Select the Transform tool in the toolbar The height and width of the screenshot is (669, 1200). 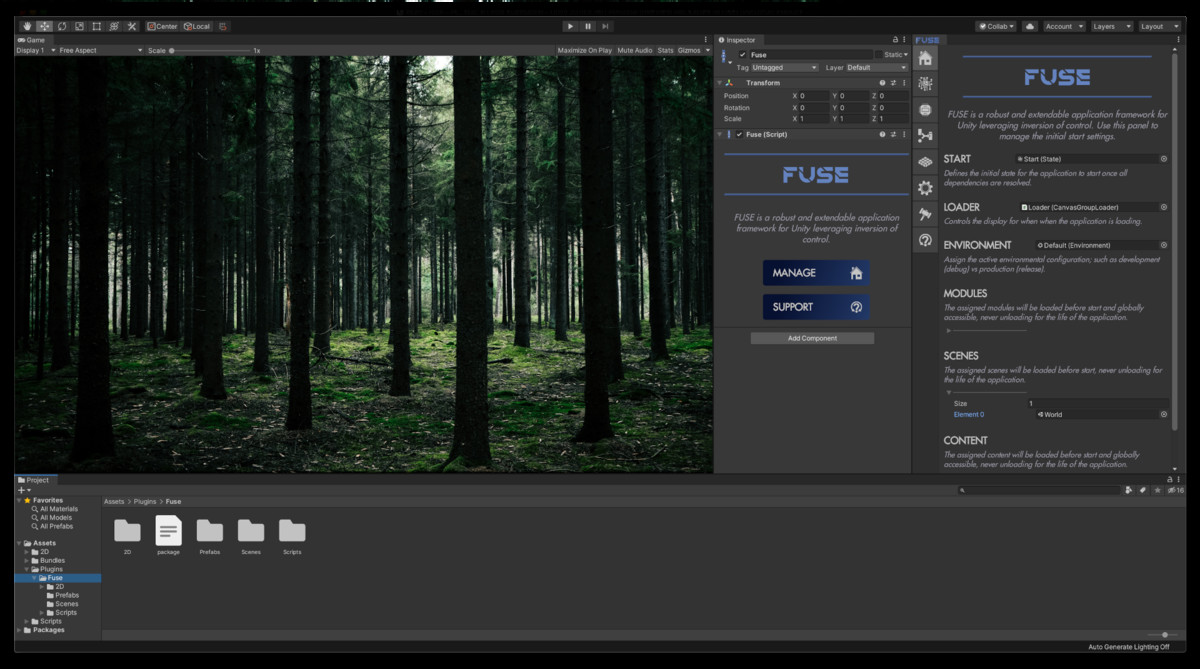click(114, 26)
